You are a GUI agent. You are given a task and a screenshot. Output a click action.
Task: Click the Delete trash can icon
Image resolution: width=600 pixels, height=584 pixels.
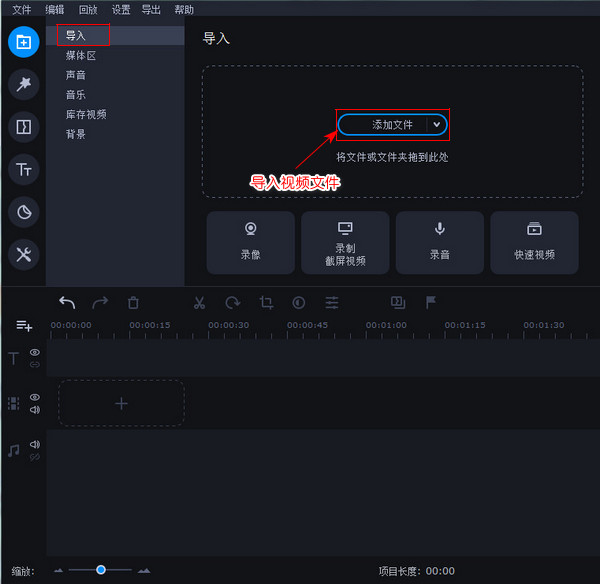pos(133,303)
